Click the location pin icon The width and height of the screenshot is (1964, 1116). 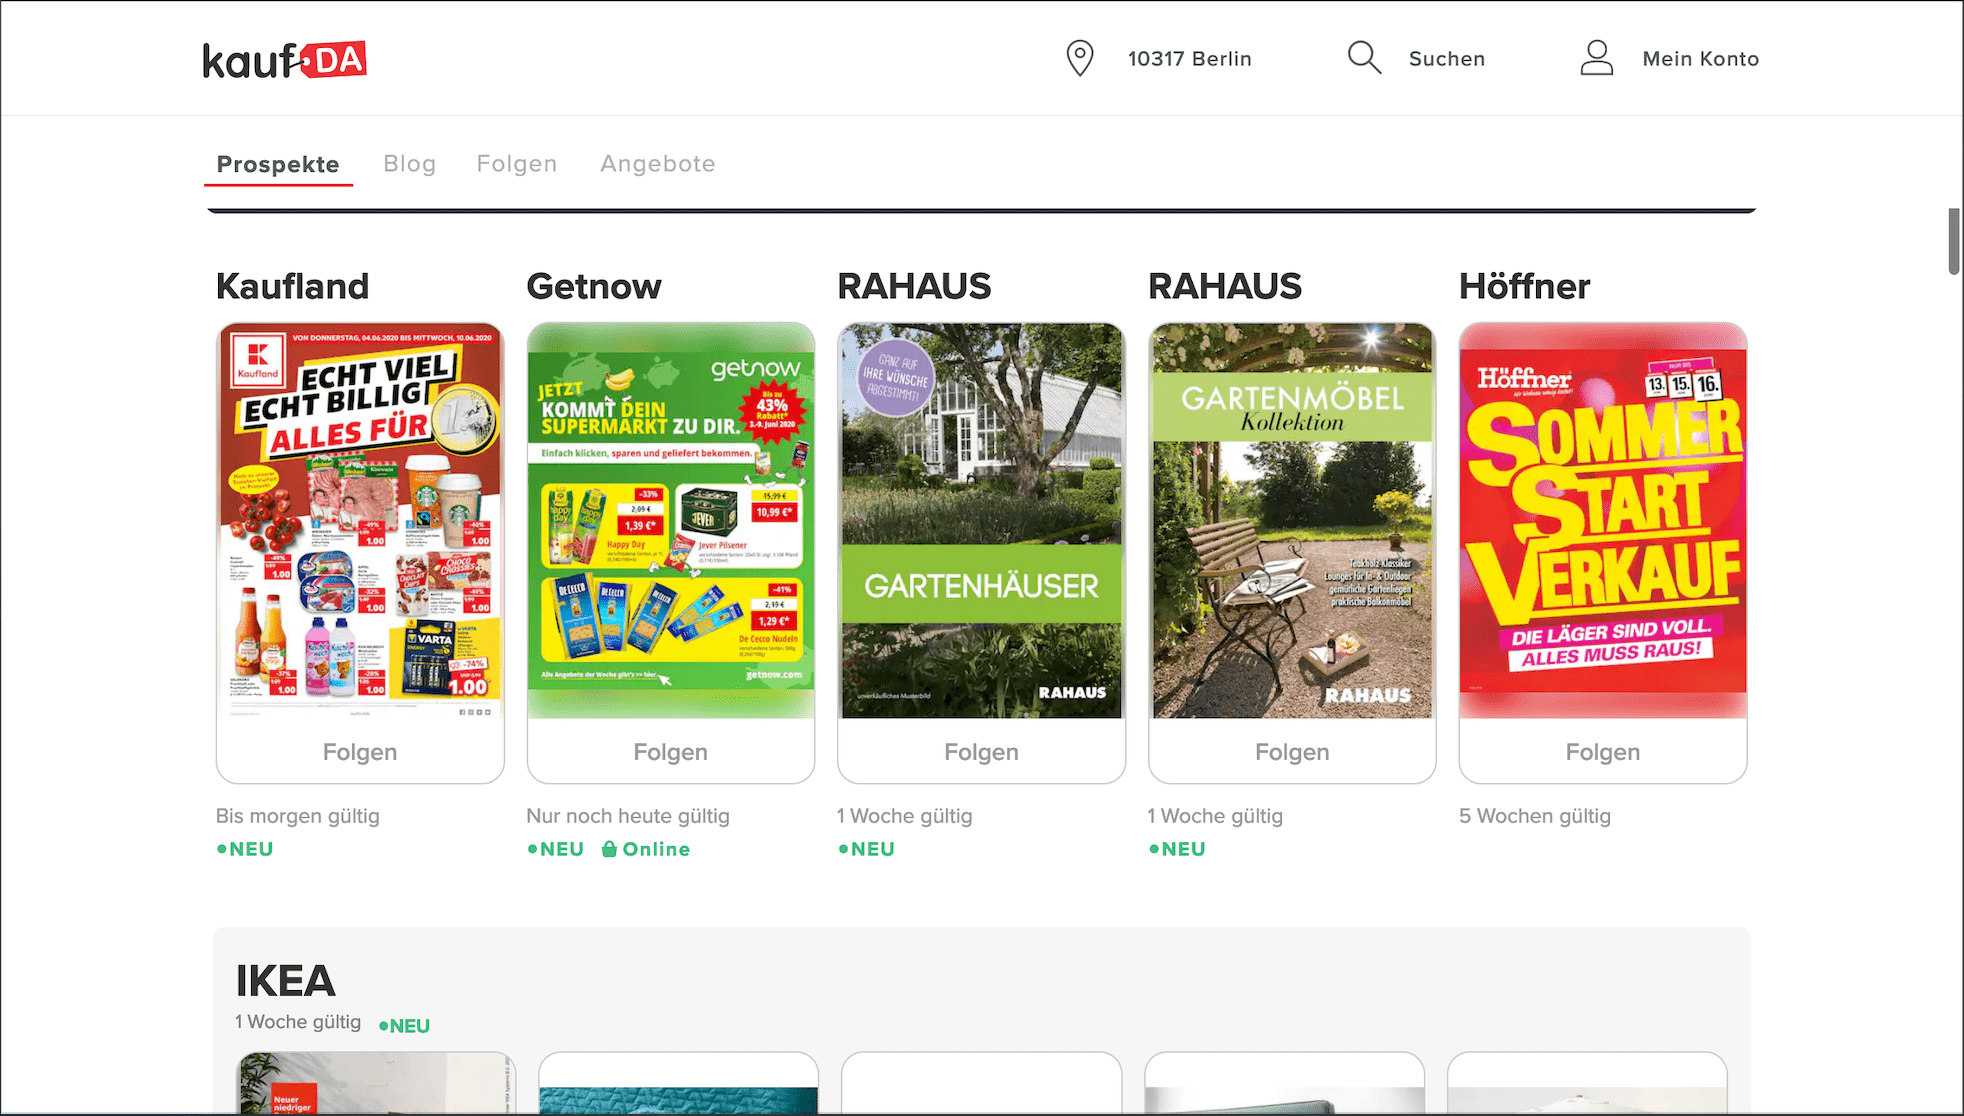coord(1080,58)
